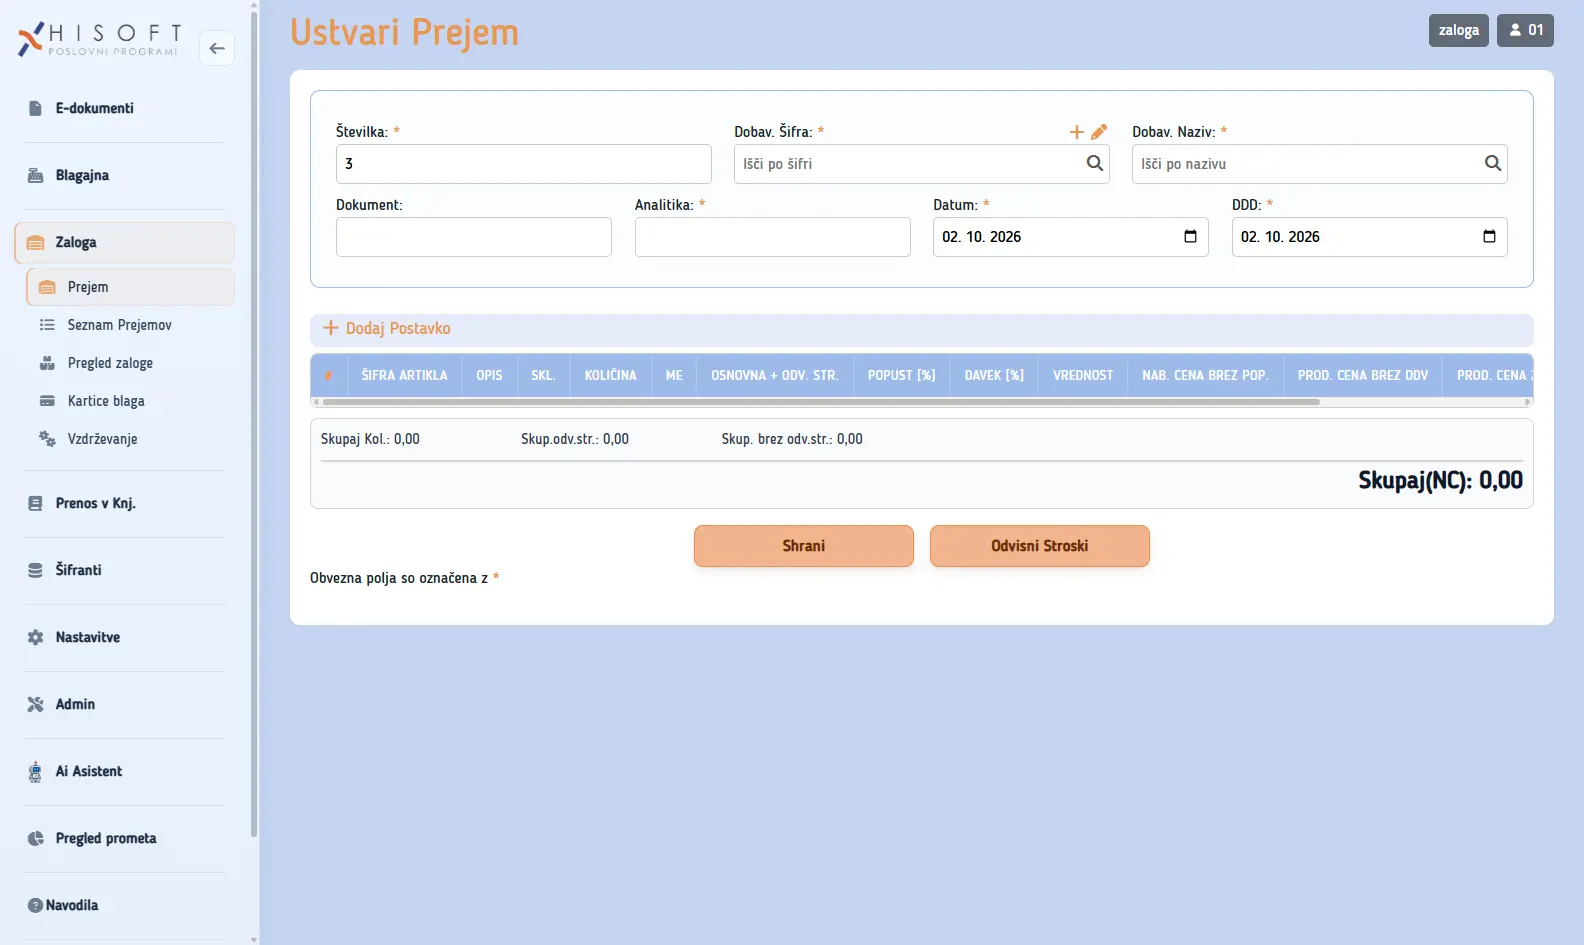Edit supplier using the pencil icon
The width and height of the screenshot is (1584, 945).
[1099, 132]
